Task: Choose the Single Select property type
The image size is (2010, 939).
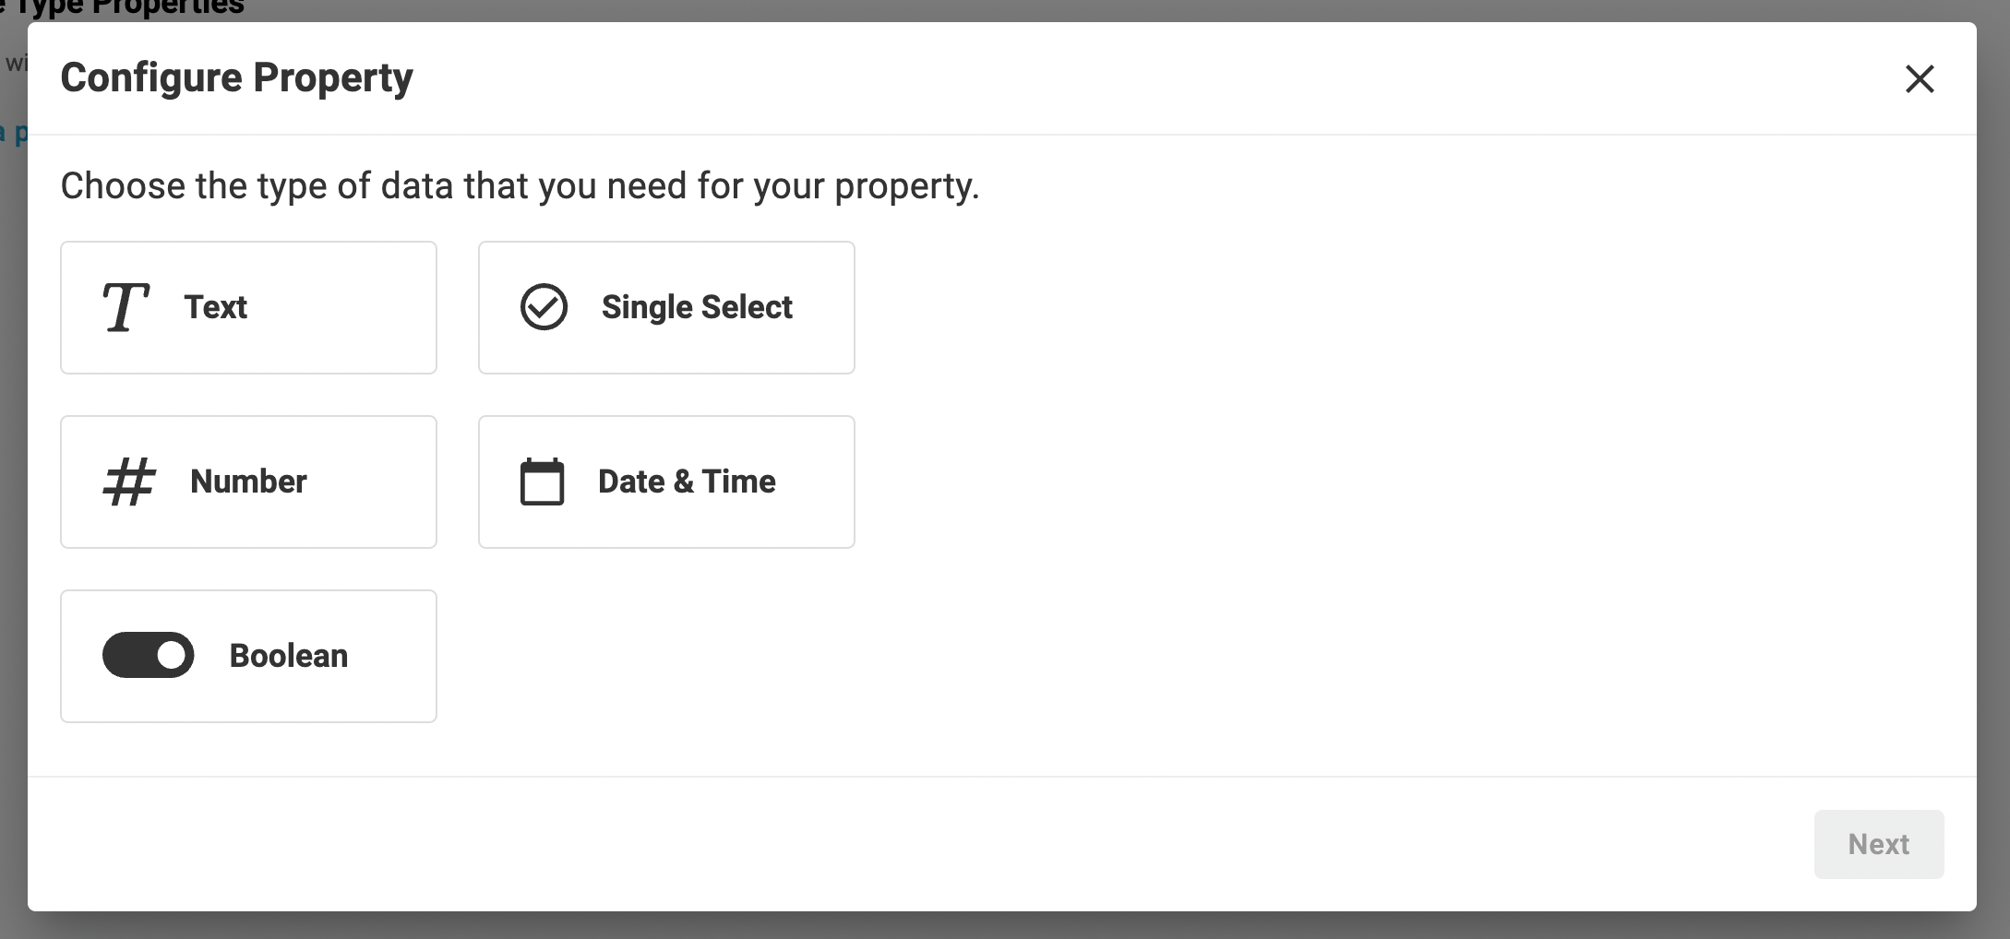Action: 666,307
